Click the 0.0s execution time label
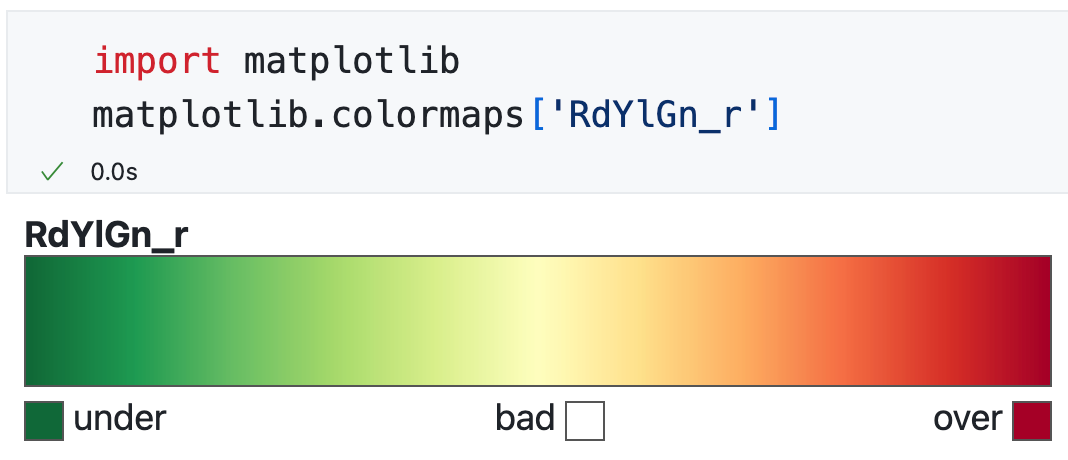This screenshot has width=1068, height=460. [x=114, y=172]
